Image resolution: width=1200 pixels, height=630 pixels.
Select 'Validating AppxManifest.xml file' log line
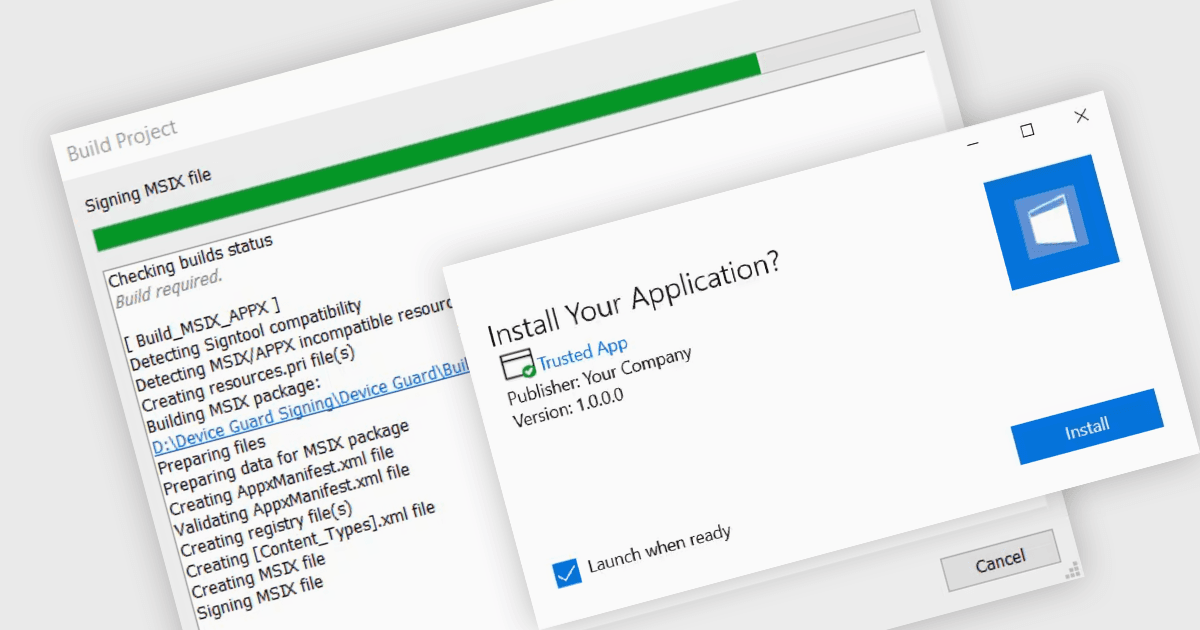click(x=292, y=499)
